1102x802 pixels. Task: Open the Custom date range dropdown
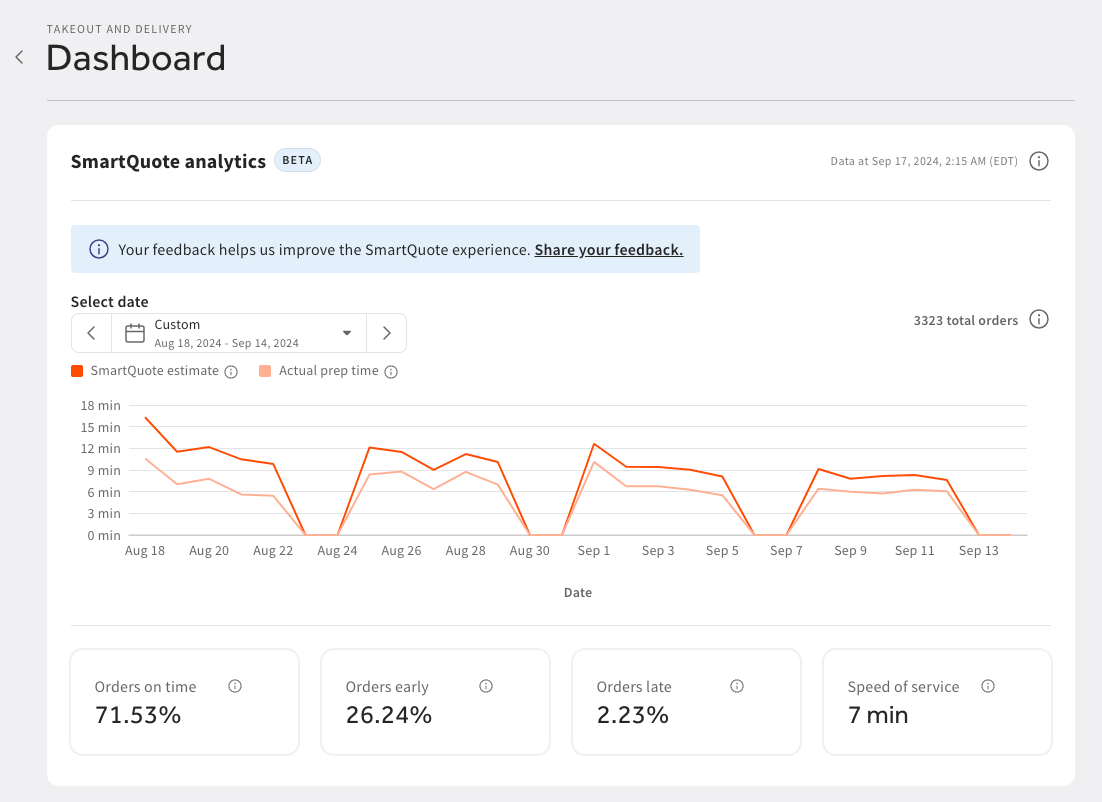(346, 333)
